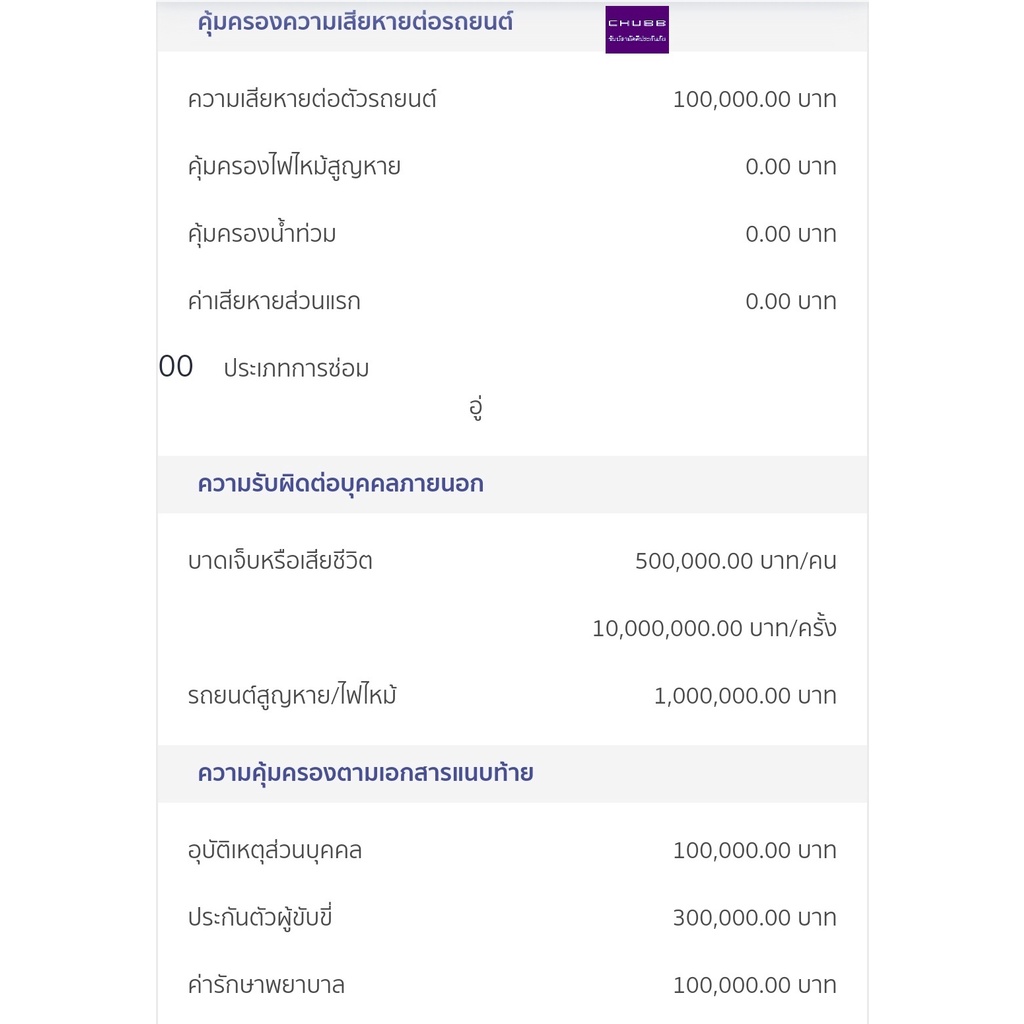
Task: Click the คุ้มครองไฟไหม้สูญหาย row label
Action: point(294,167)
